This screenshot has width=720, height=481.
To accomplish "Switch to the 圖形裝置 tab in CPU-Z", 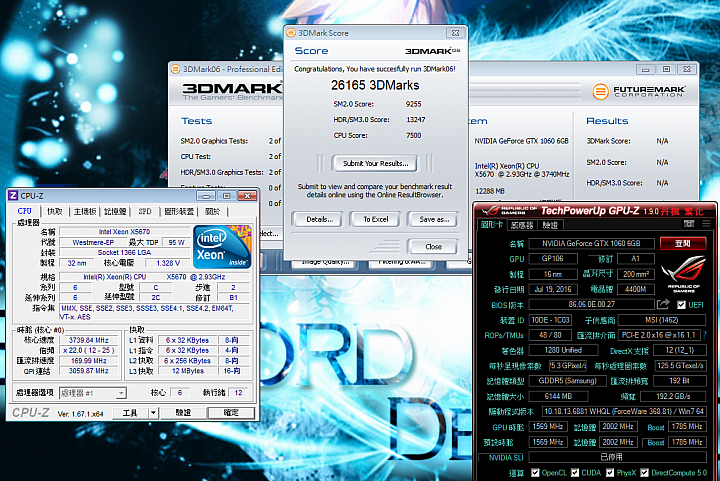I will click(179, 212).
